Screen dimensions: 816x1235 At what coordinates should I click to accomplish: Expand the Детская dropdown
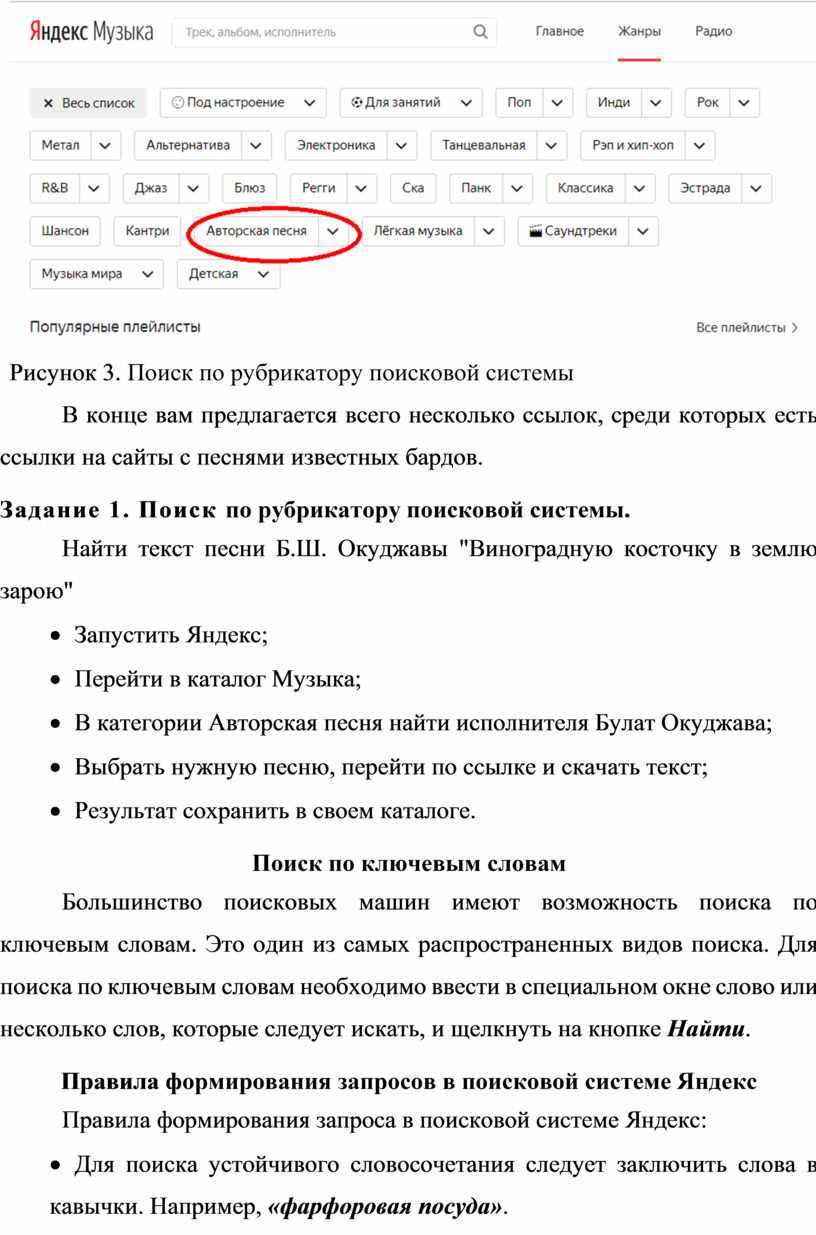tap(228, 274)
